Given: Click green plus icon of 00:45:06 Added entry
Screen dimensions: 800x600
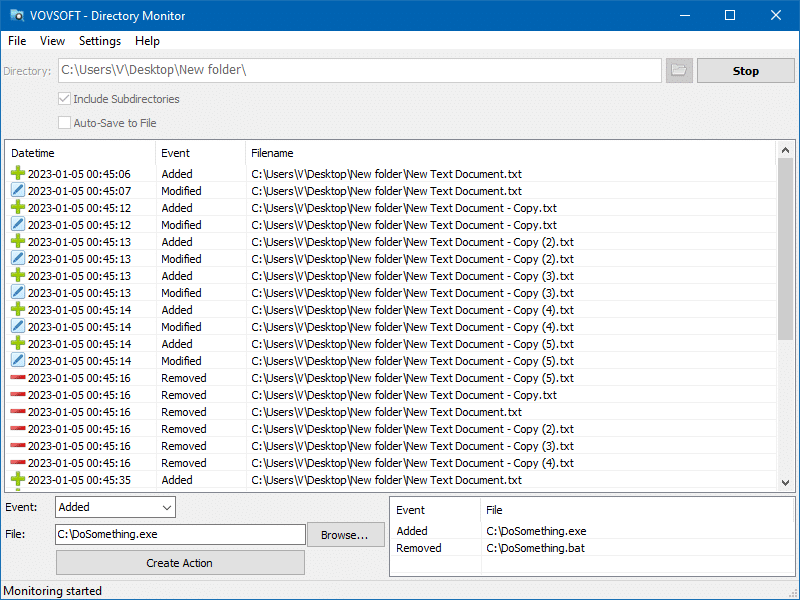Looking at the screenshot, I should pos(17,174).
